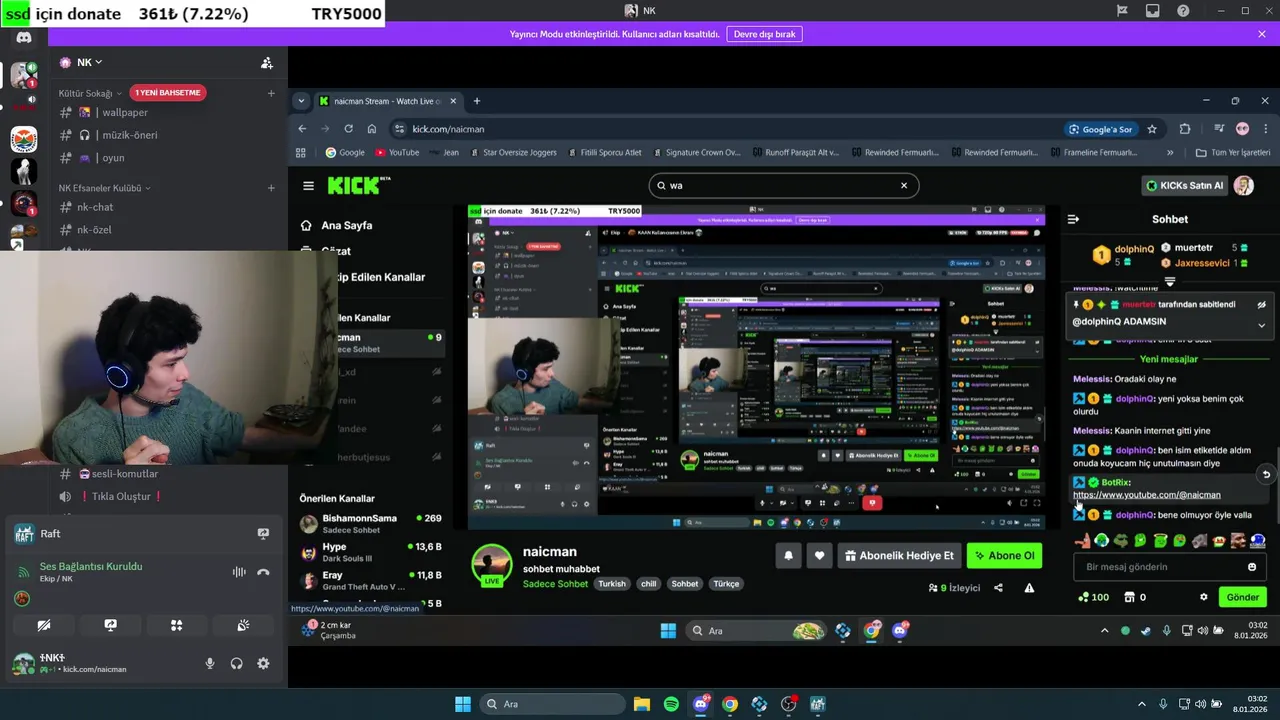Screen dimensions: 1280x720
Task: Click Google'a Sor in the address bar
Action: (x=1100, y=129)
